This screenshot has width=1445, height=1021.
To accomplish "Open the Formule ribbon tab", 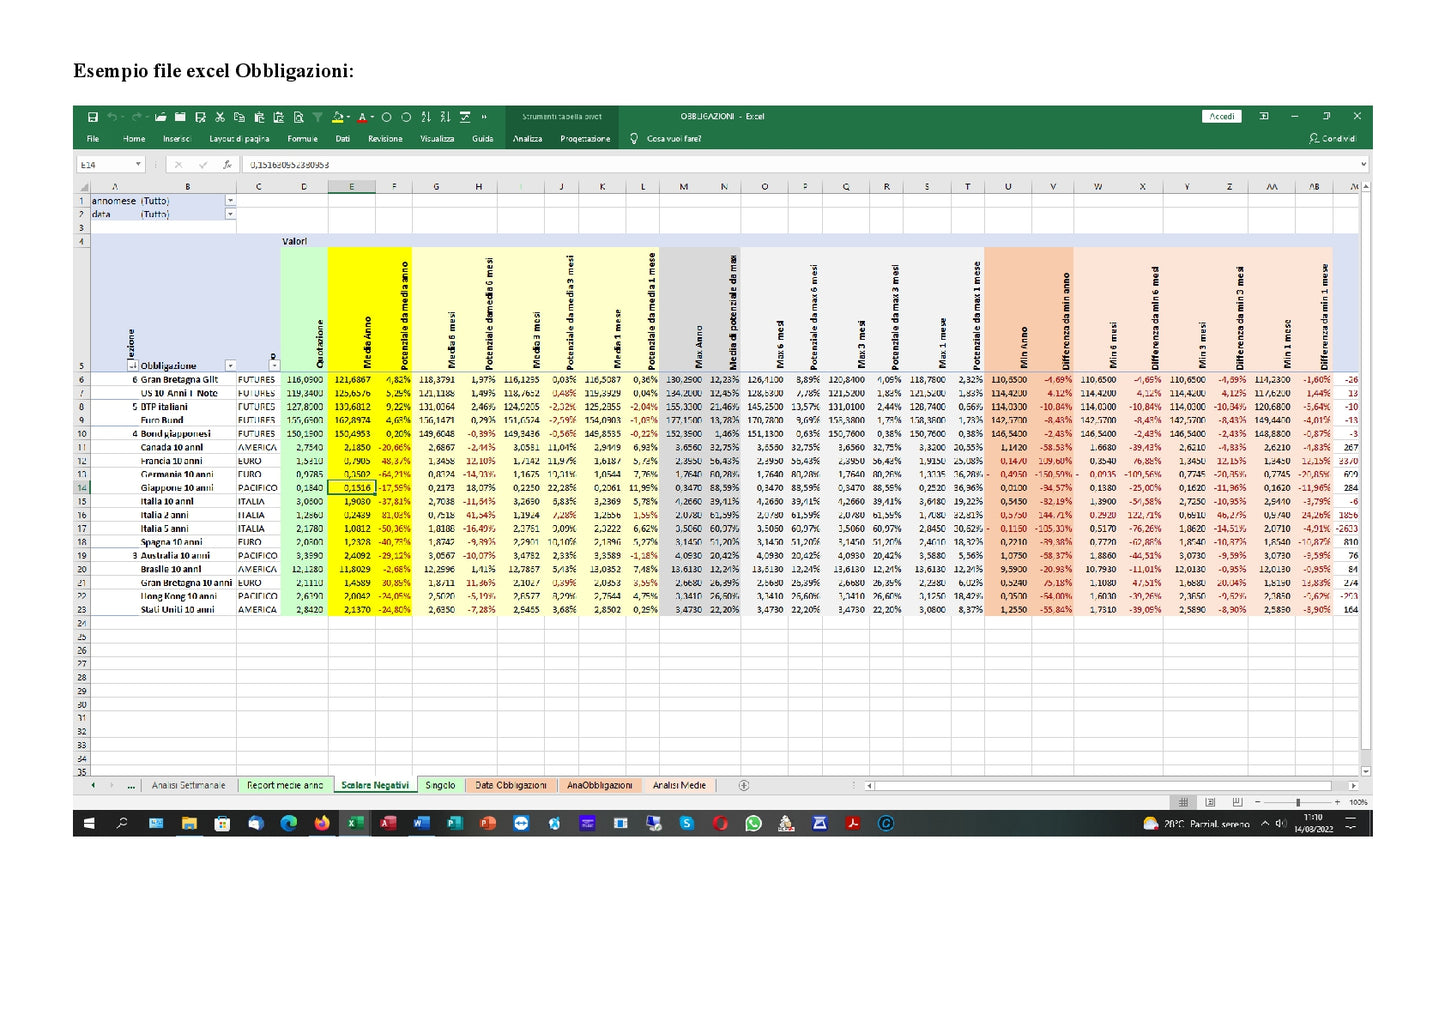I will (x=302, y=139).
